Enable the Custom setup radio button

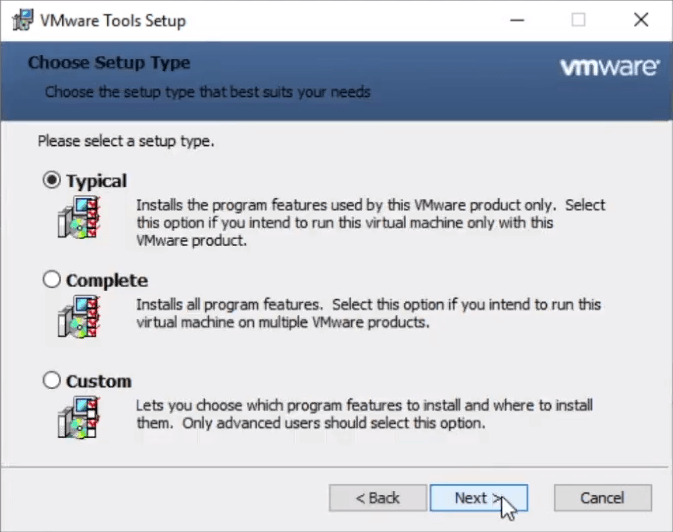point(52,381)
